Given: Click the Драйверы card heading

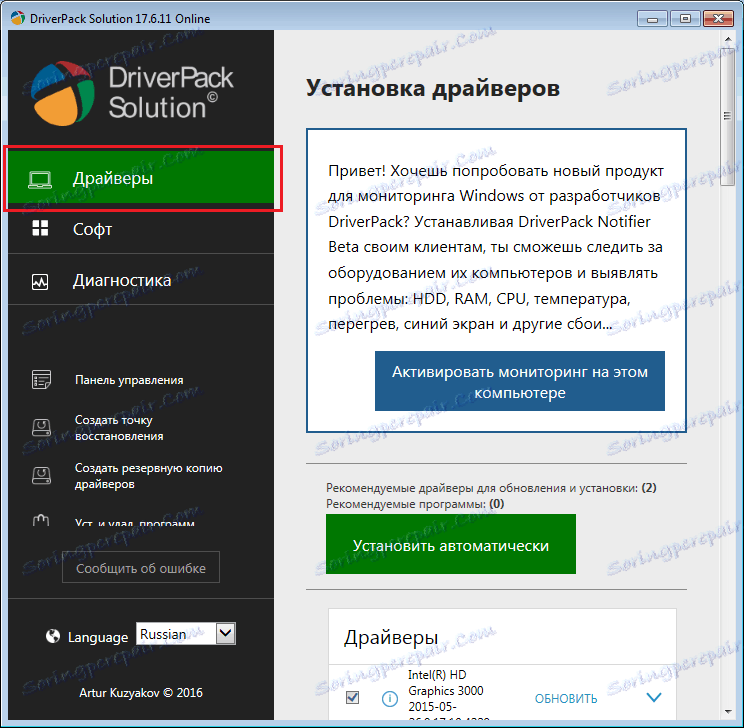Looking at the screenshot, I should 391,638.
